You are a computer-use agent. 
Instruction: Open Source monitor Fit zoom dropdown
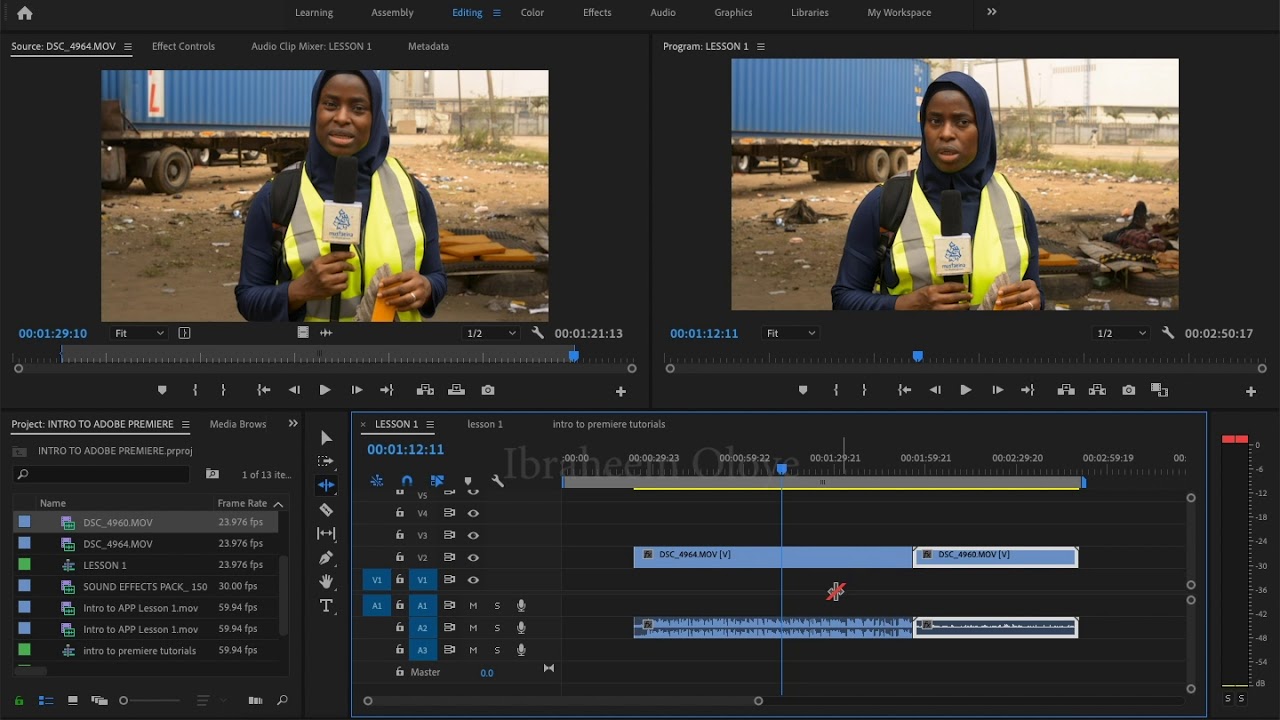[x=139, y=333]
